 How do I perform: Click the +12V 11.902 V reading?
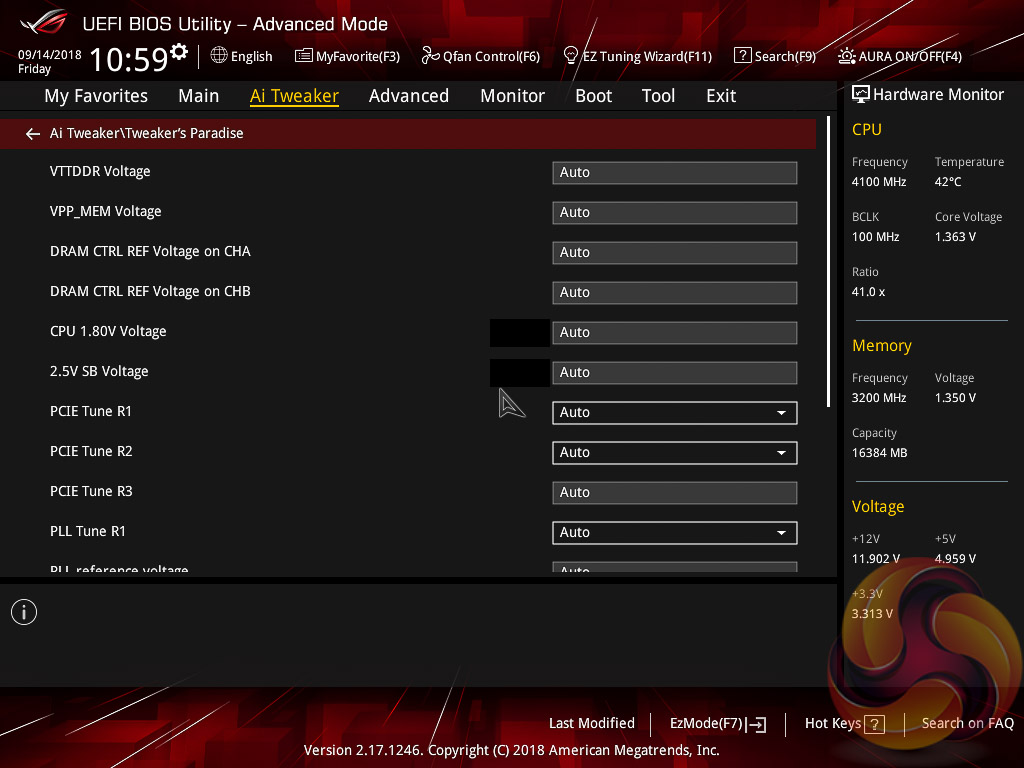pos(875,559)
